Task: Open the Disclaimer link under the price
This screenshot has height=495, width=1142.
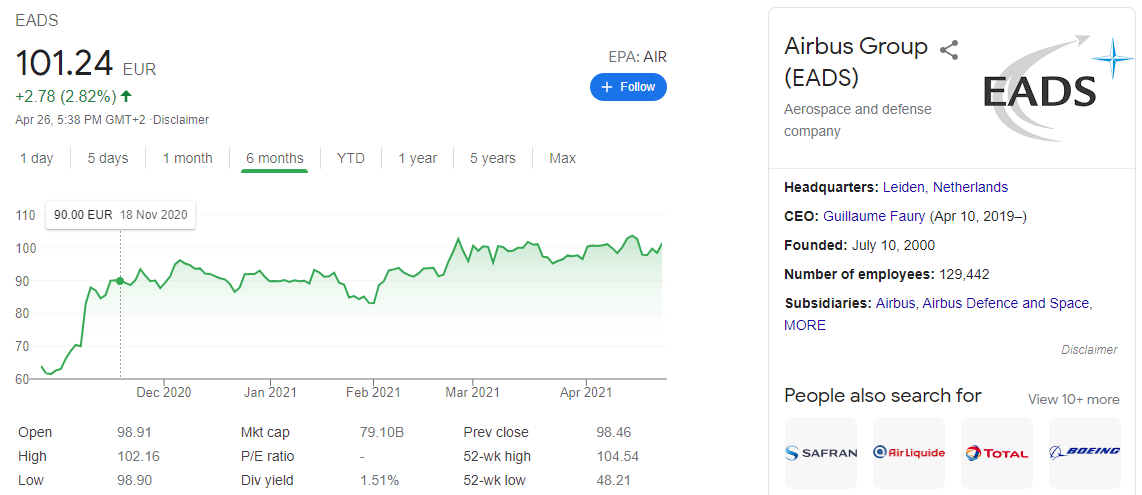Action: point(181,119)
